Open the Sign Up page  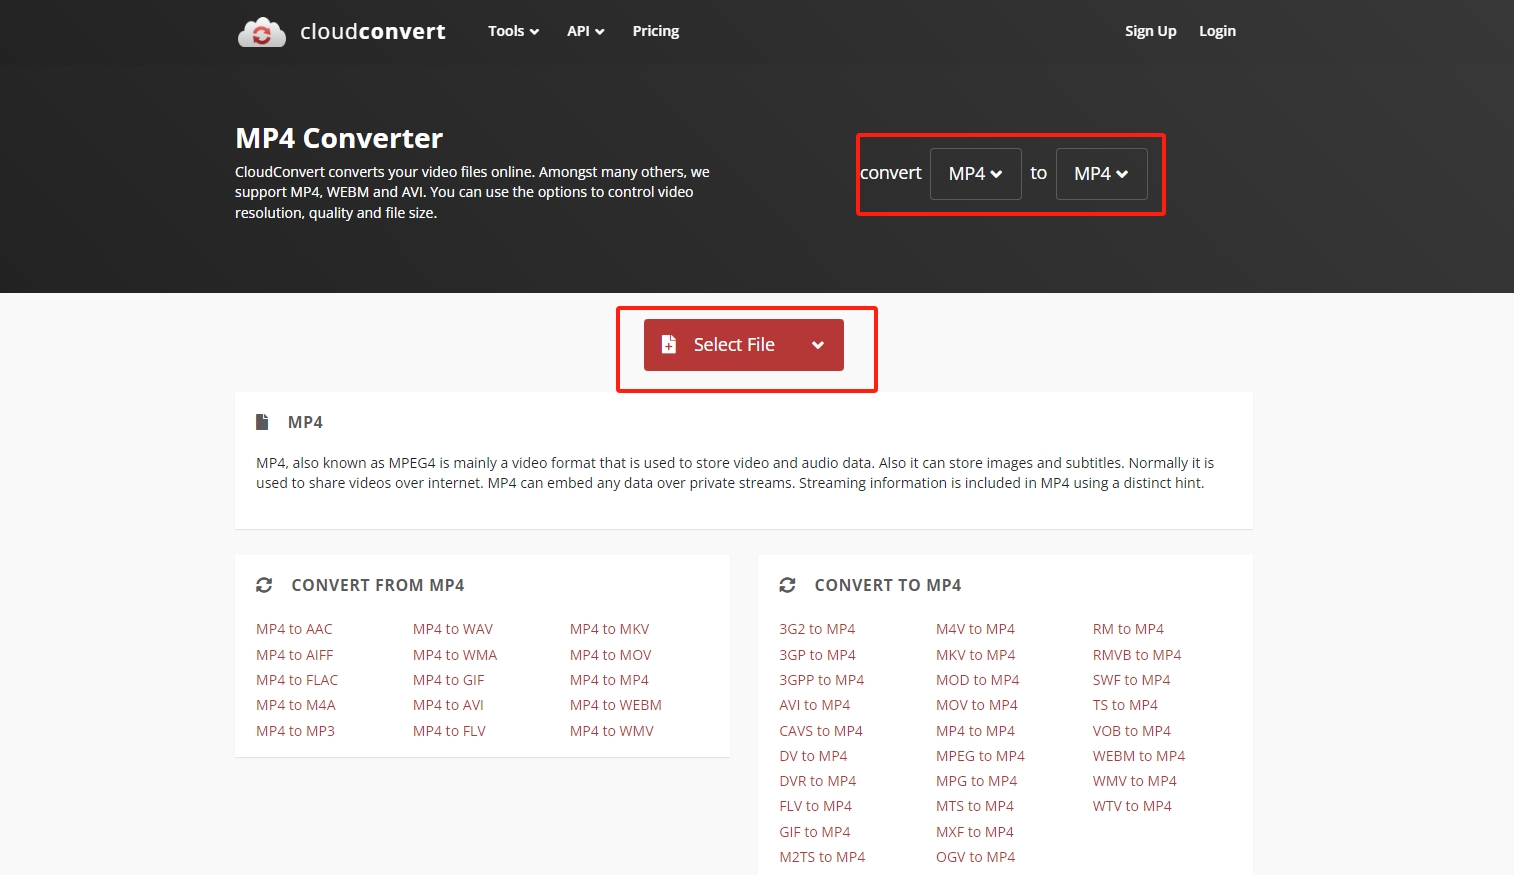pyautogui.click(x=1150, y=31)
